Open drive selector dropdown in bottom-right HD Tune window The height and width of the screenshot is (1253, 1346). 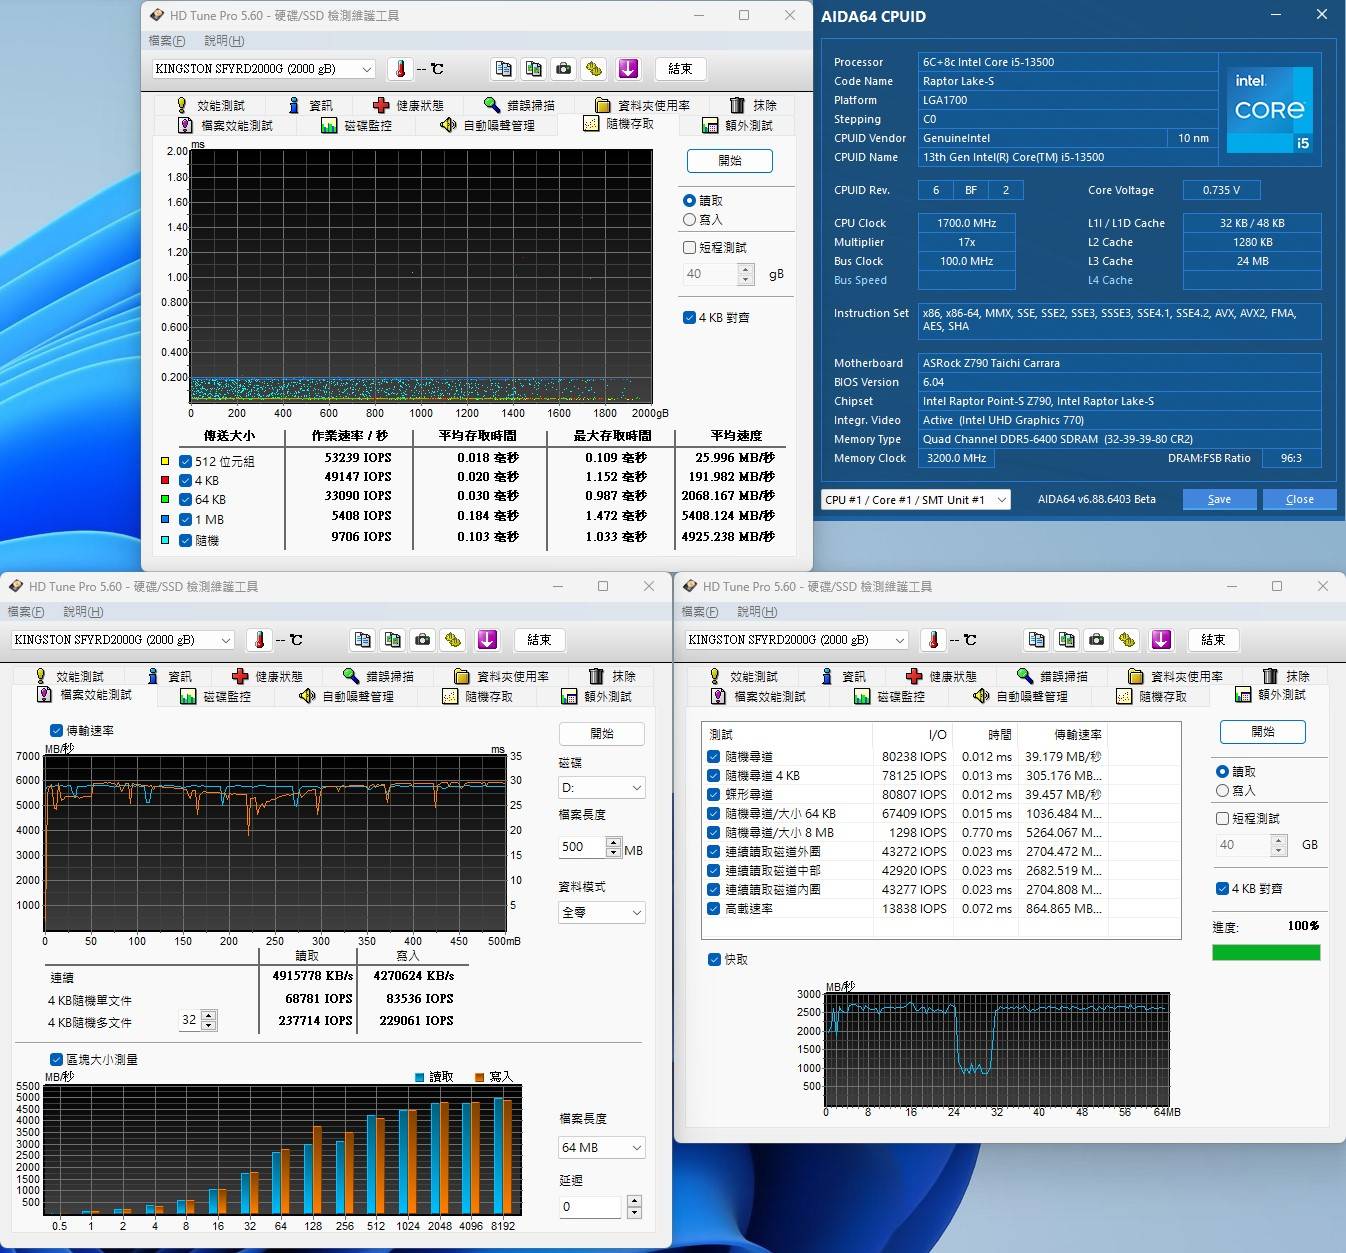797,640
